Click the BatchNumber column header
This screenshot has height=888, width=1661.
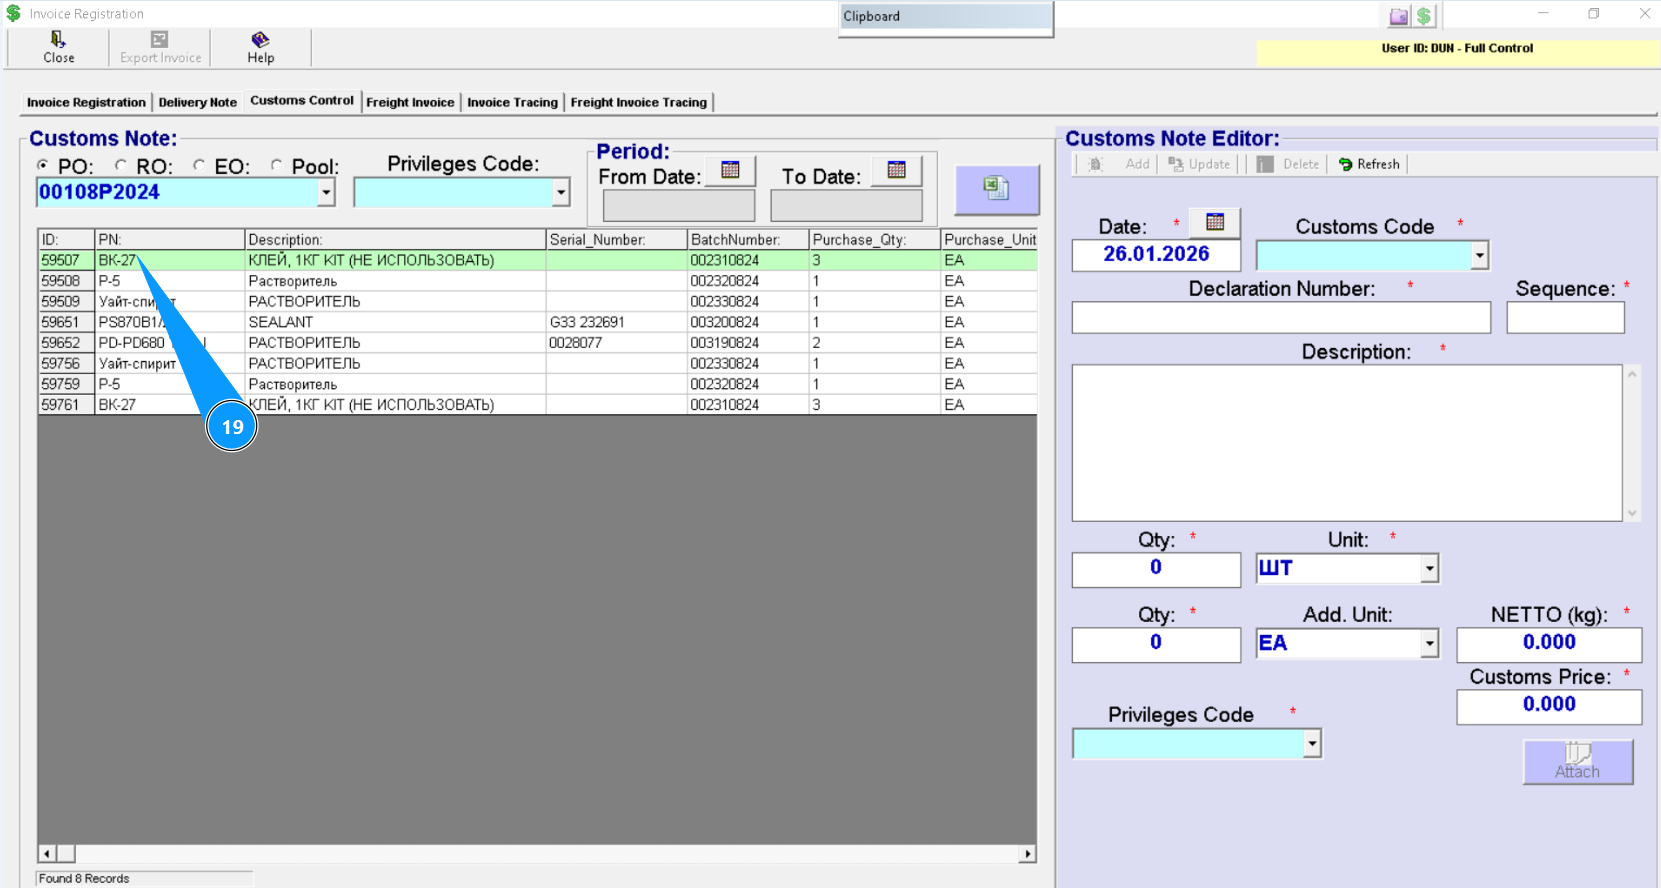[x=748, y=240]
